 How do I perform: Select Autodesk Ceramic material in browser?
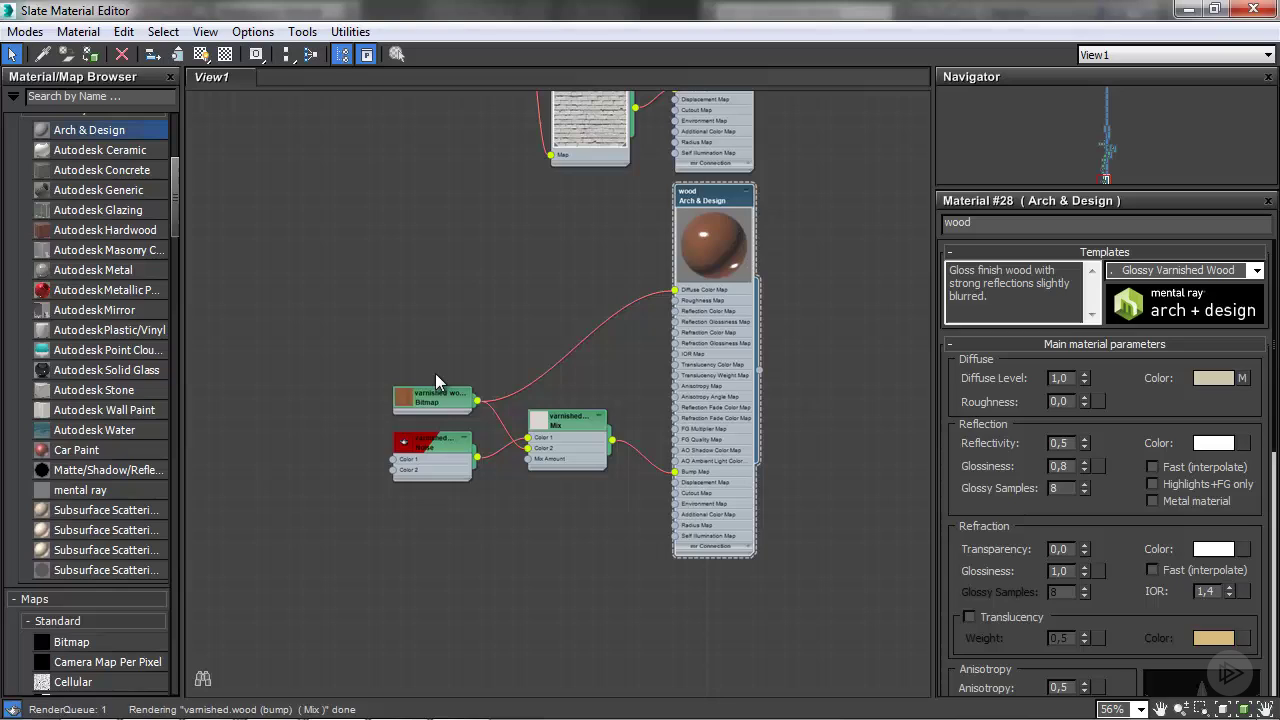pyautogui.click(x=100, y=150)
